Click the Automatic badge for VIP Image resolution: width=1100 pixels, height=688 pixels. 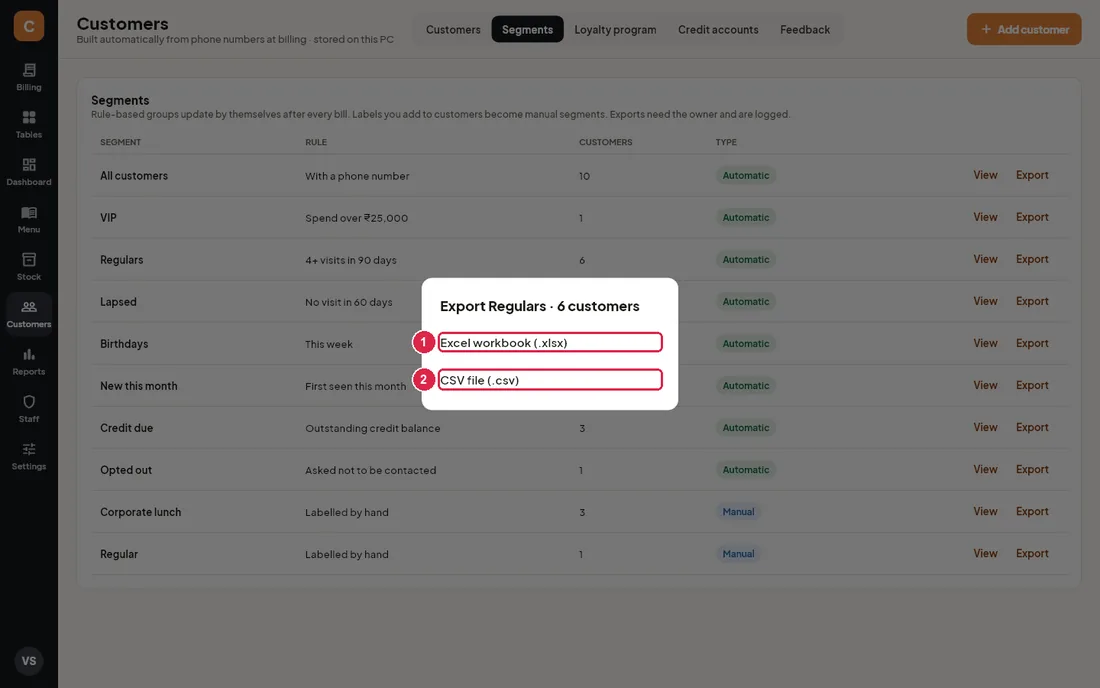pyautogui.click(x=746, y=217)
